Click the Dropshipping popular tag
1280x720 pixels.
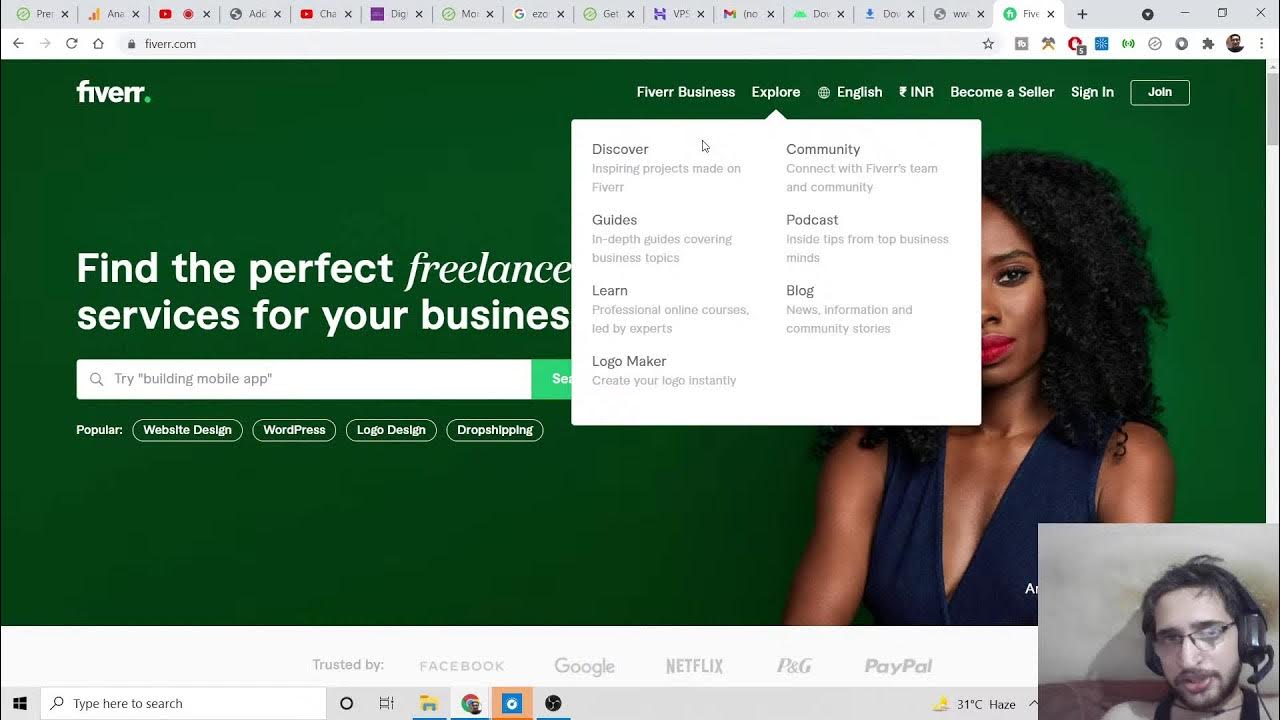[x=495, y=430]
